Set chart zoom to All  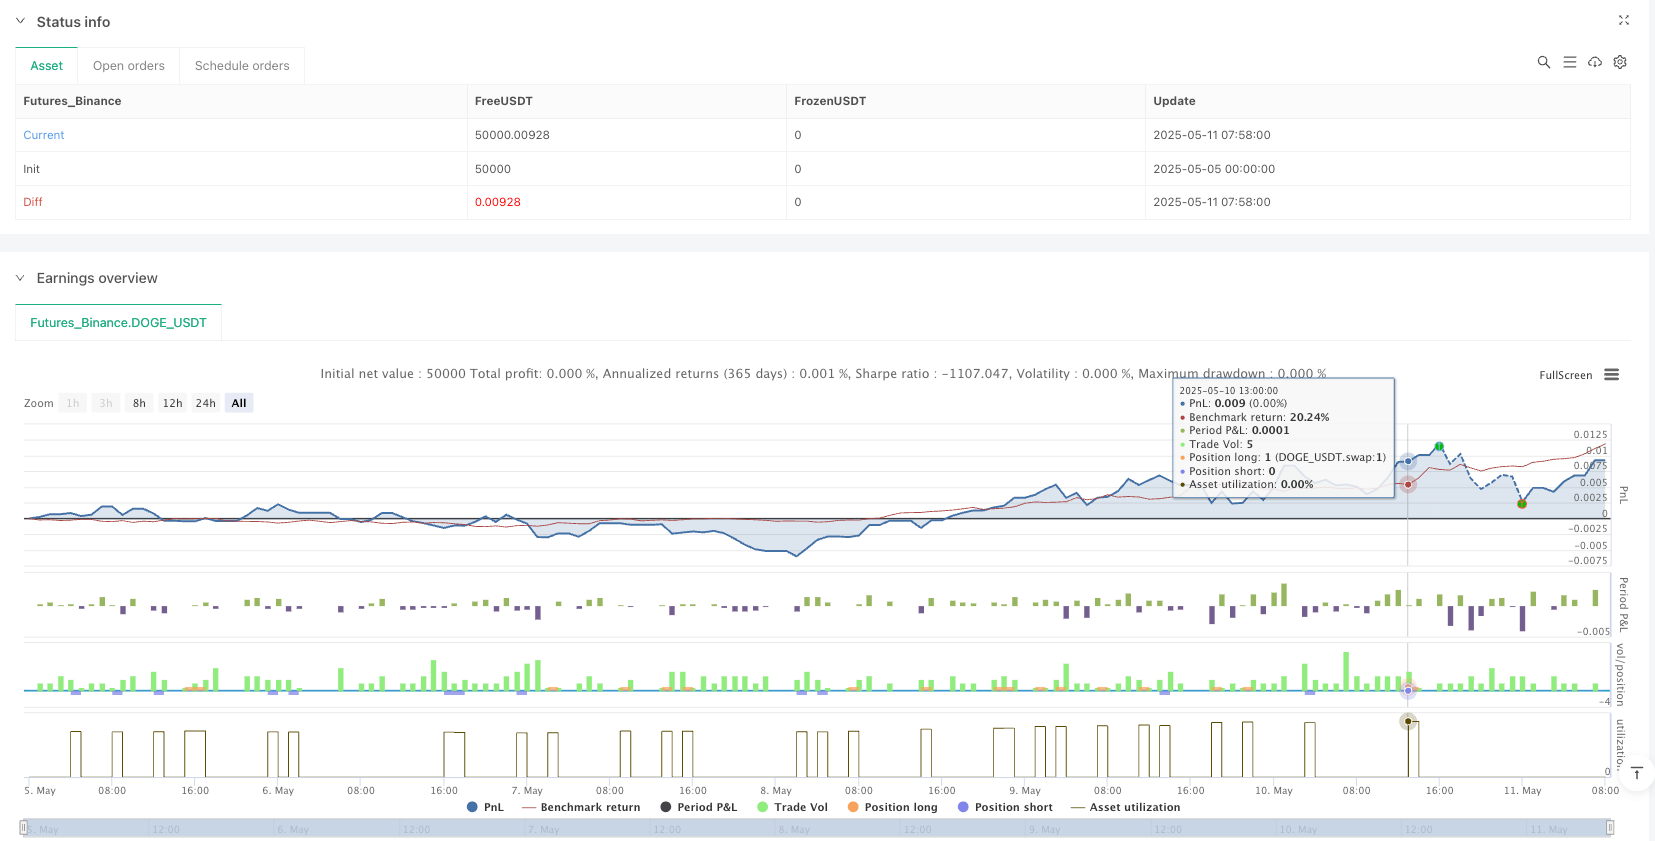point(239,403)
